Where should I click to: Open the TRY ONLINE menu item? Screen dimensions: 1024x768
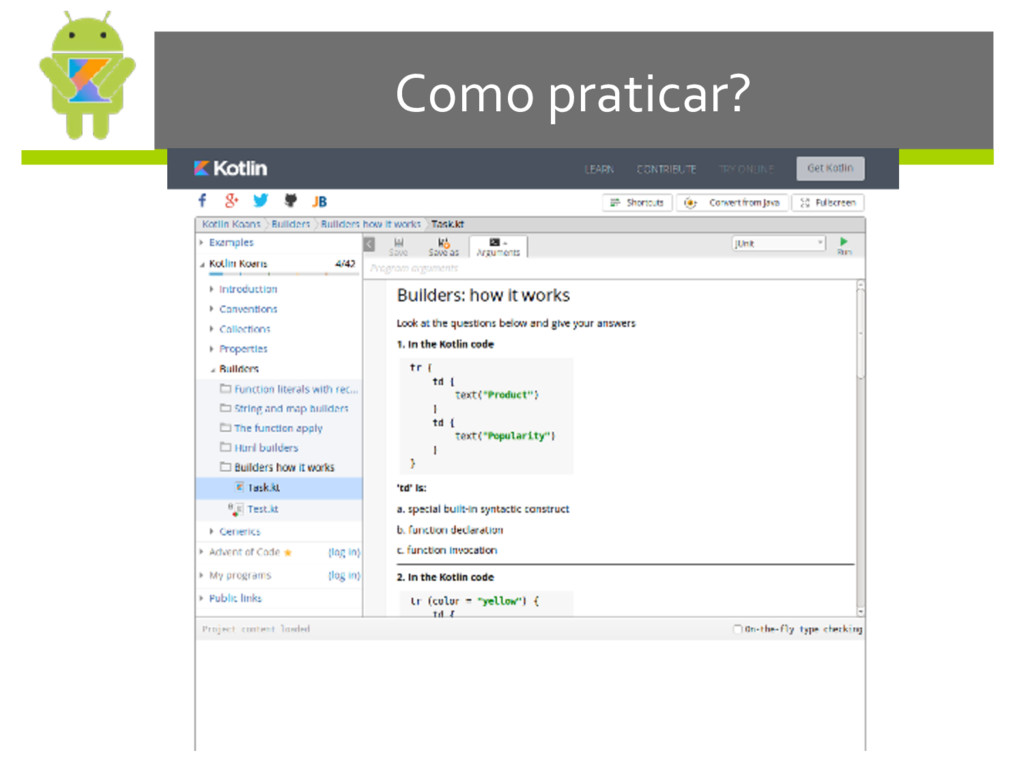[x=746, y=169]
